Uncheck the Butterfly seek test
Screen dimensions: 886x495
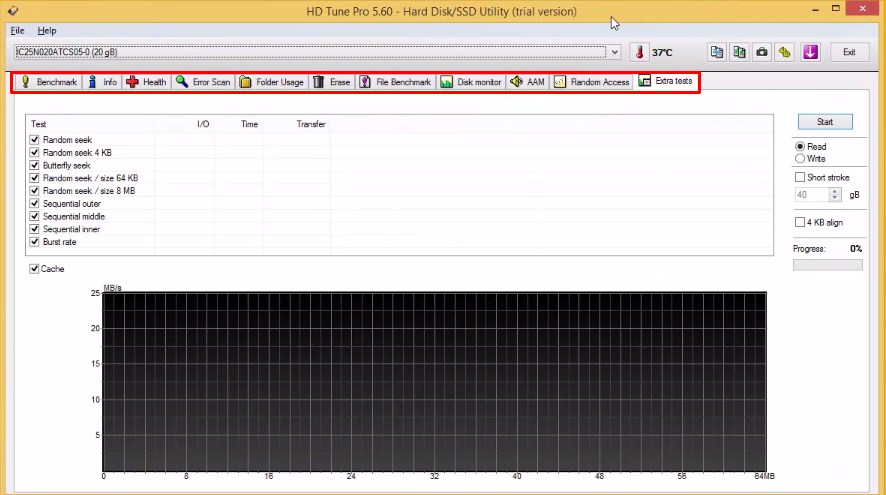(x=34, y=166)
